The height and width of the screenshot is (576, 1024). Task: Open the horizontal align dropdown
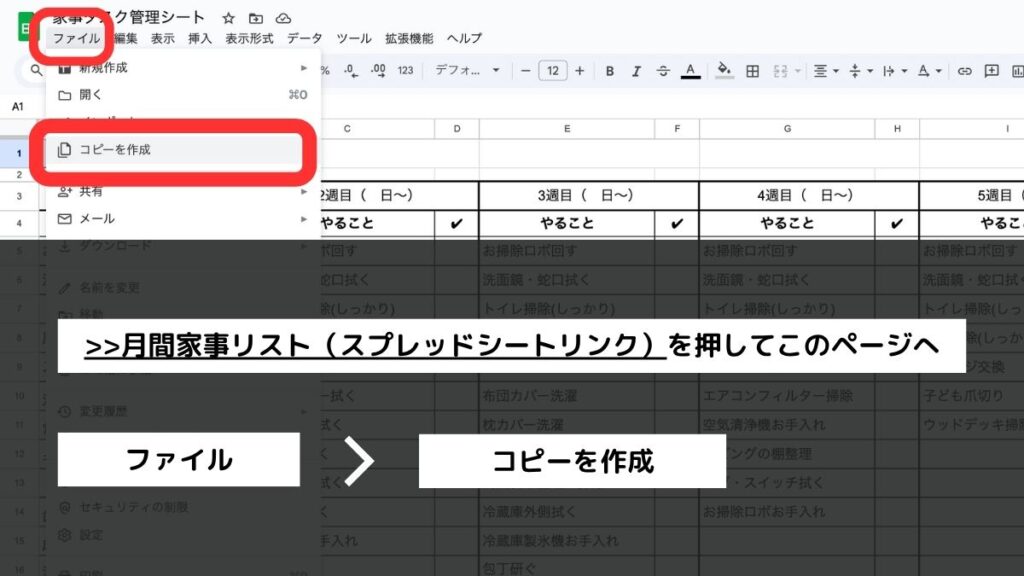(x=826, y=71)
